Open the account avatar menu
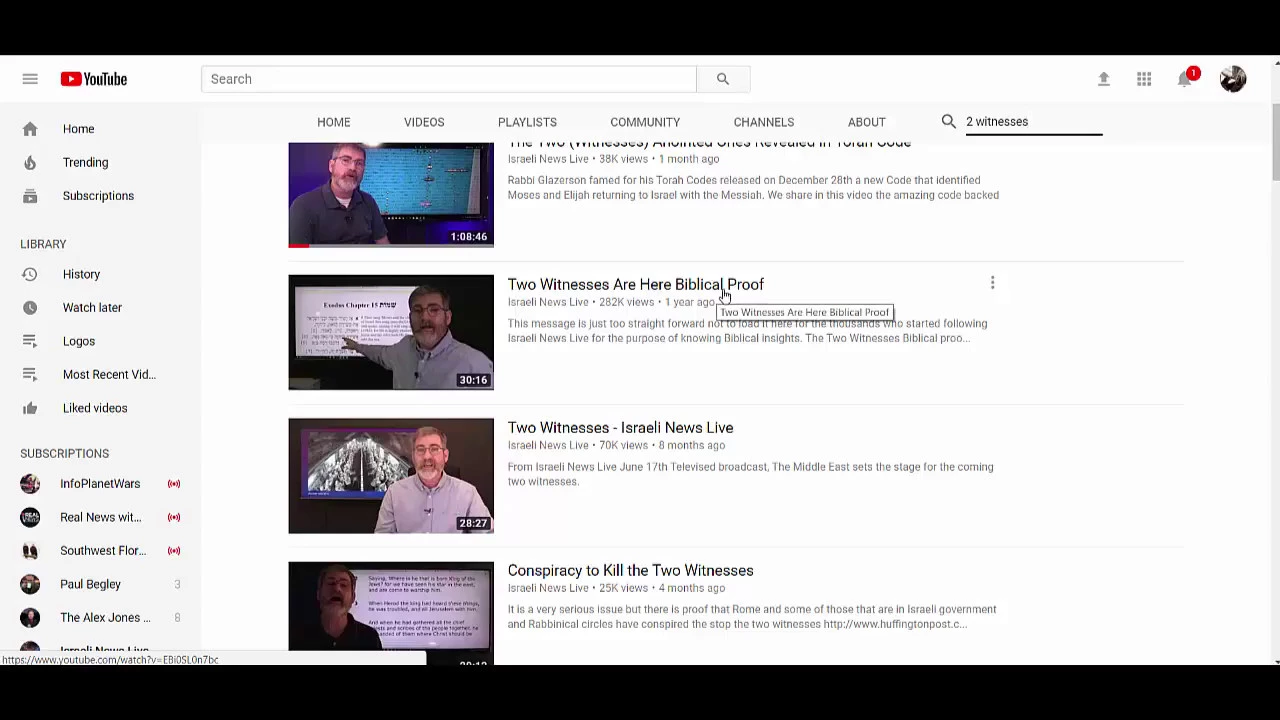1280x720 pixels. coord(1233,79)
